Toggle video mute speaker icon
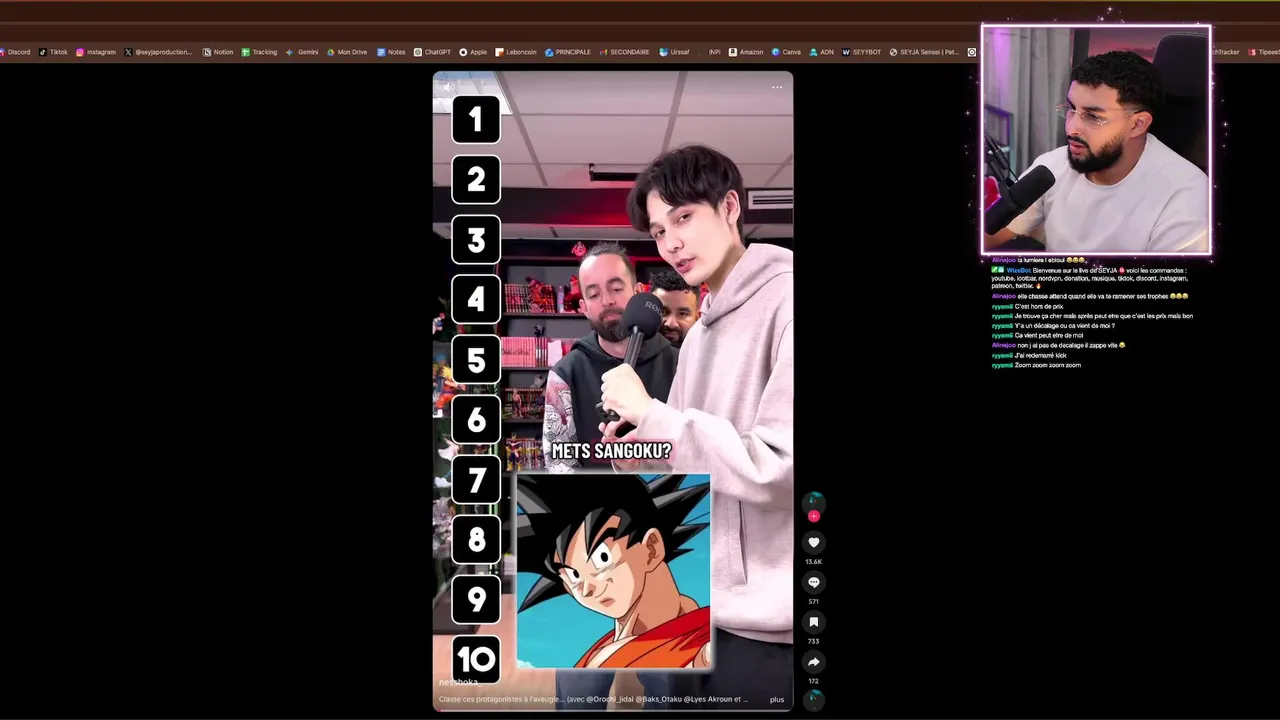1280x720 pixels. click(x=448, y=87)
